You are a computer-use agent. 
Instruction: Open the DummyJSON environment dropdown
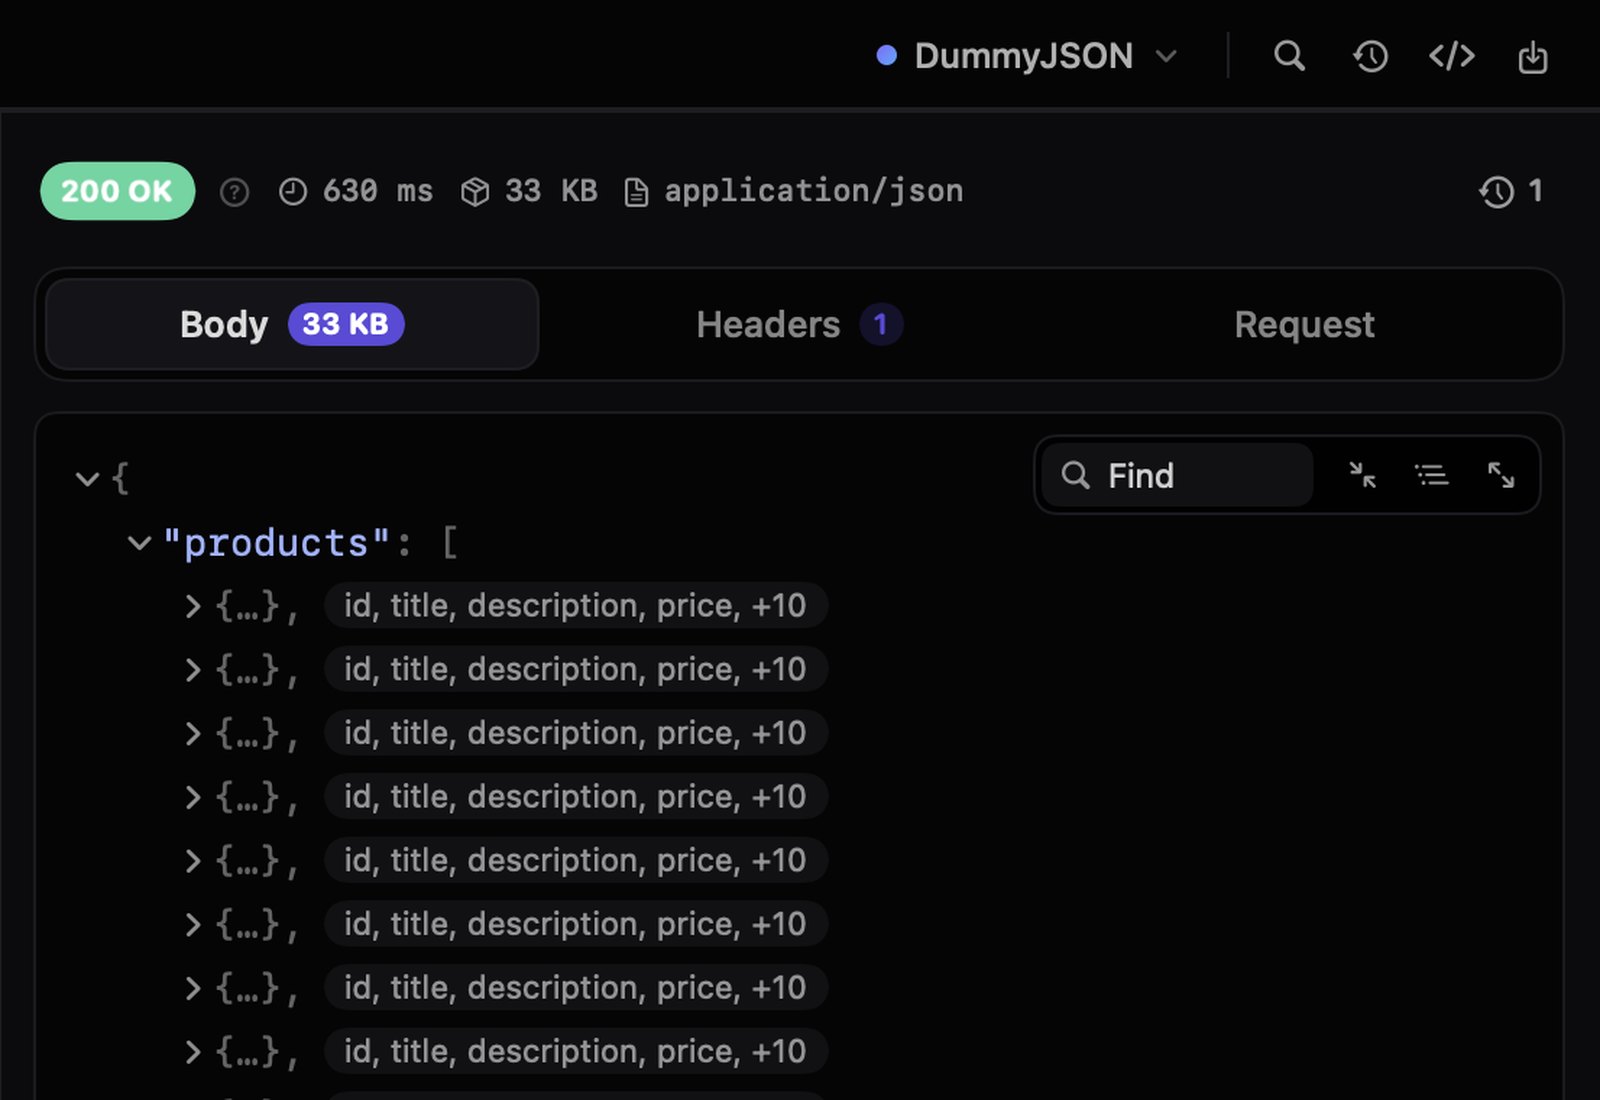(x=1027, y=56)
